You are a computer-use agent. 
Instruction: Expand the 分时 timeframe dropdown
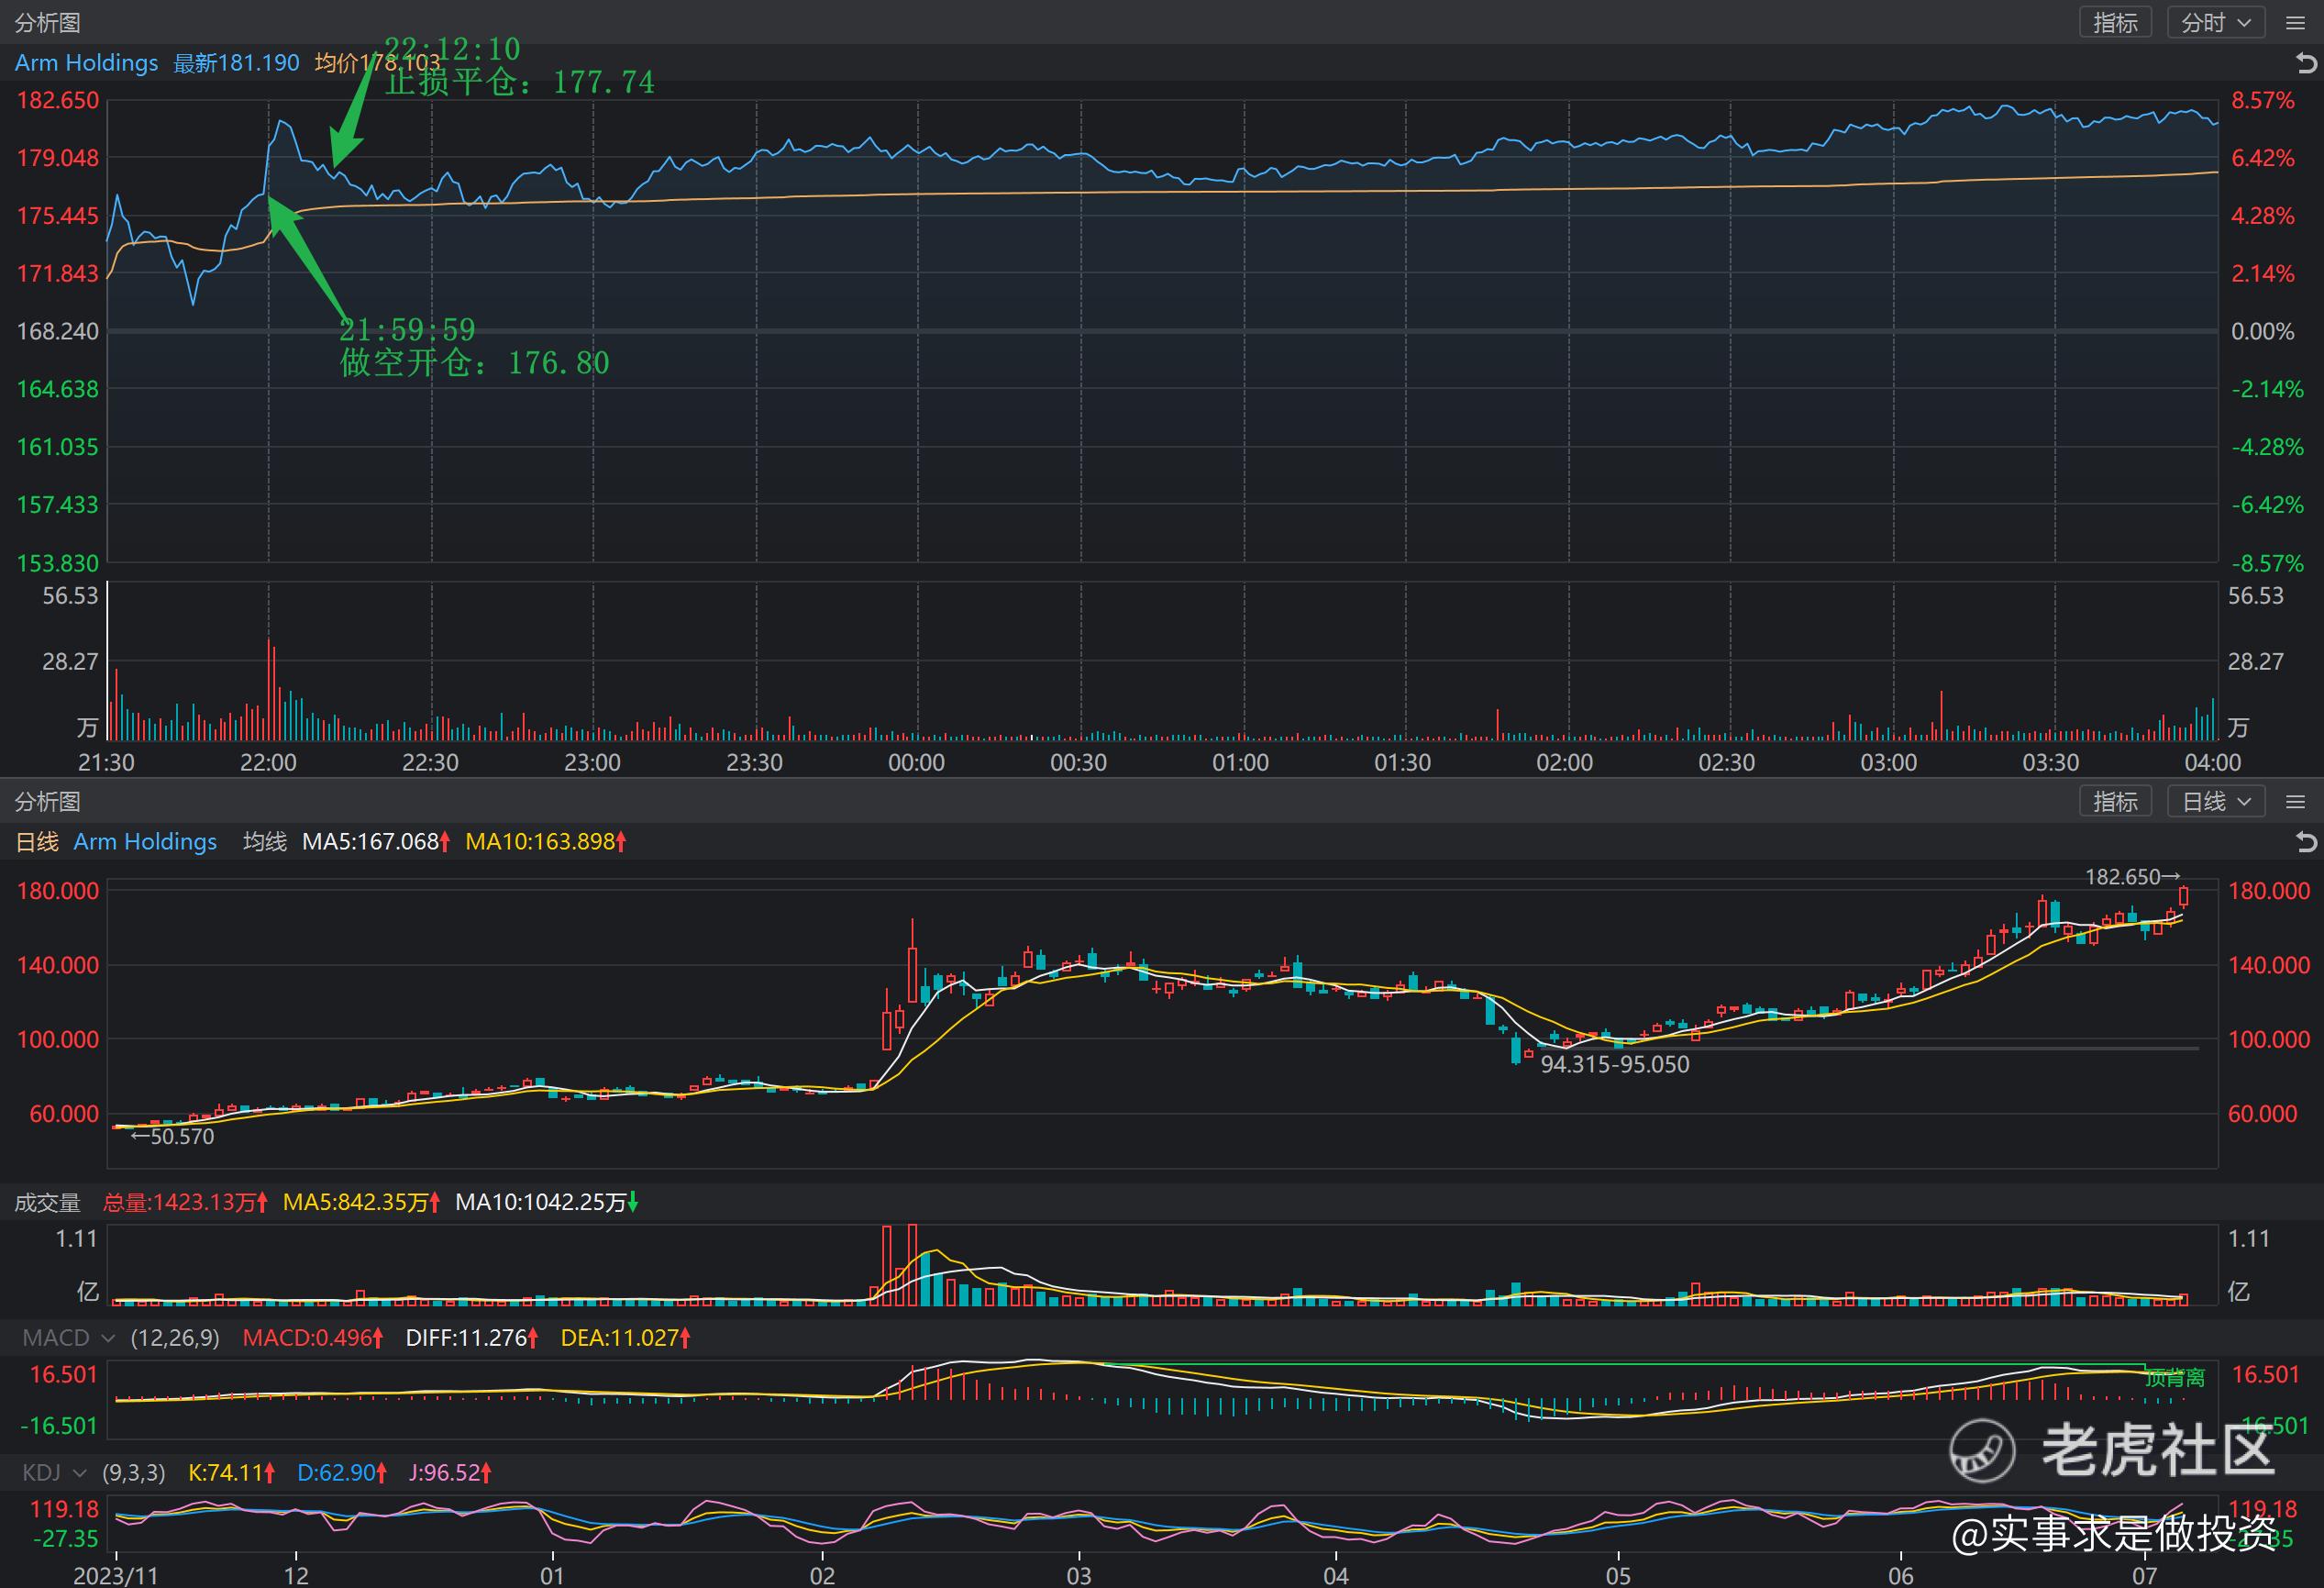coord(2216,22)
